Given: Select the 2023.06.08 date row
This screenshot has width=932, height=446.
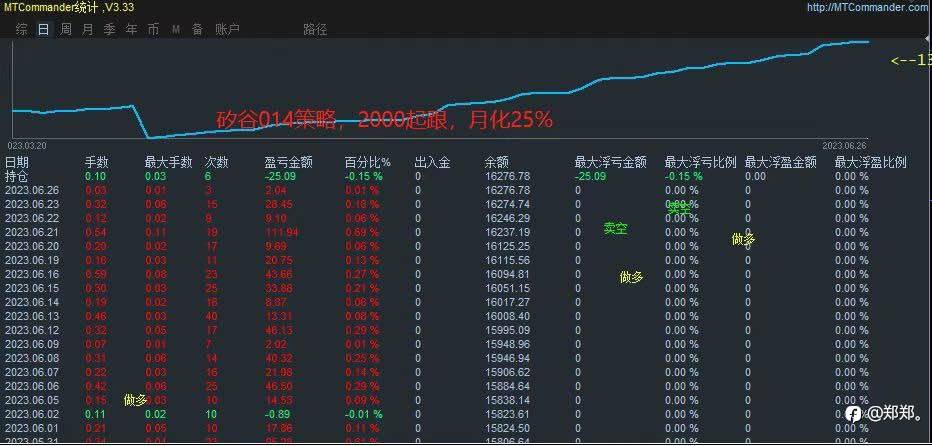Looking at the screenshot, I should [x=33, y=358].
